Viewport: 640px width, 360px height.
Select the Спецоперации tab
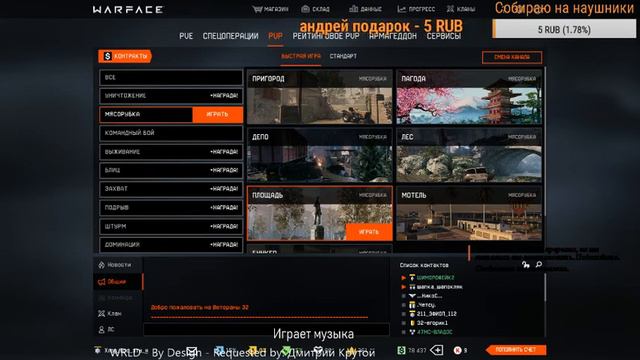(231, 36)
